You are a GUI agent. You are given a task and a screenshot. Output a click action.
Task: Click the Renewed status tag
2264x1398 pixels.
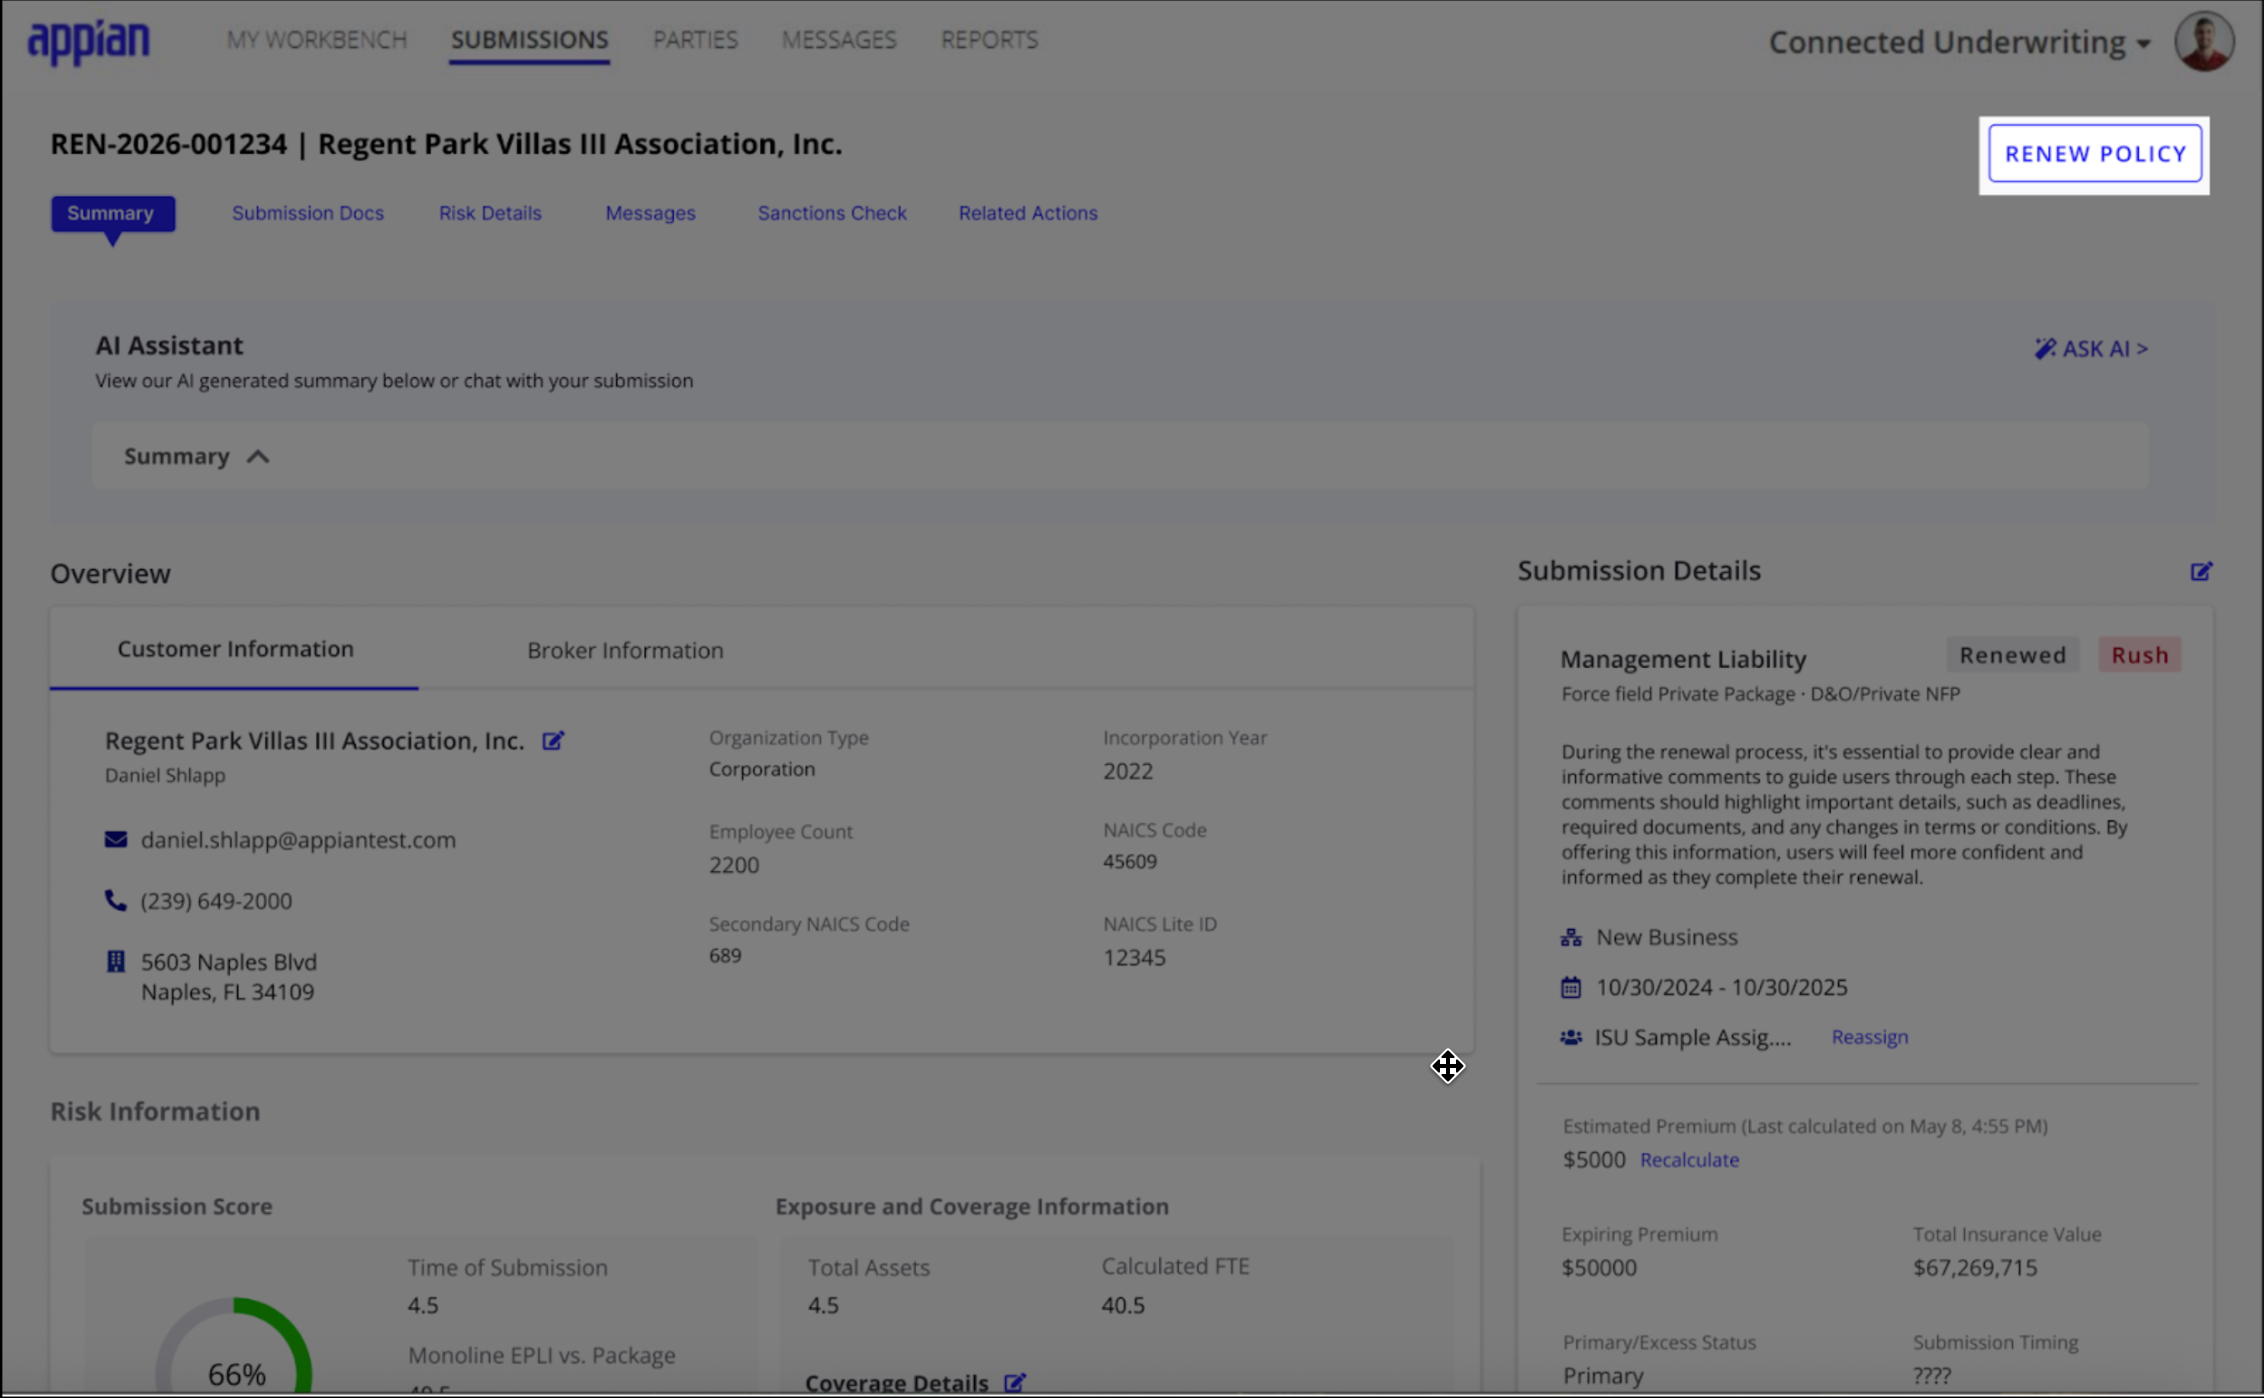[2012, 655]
